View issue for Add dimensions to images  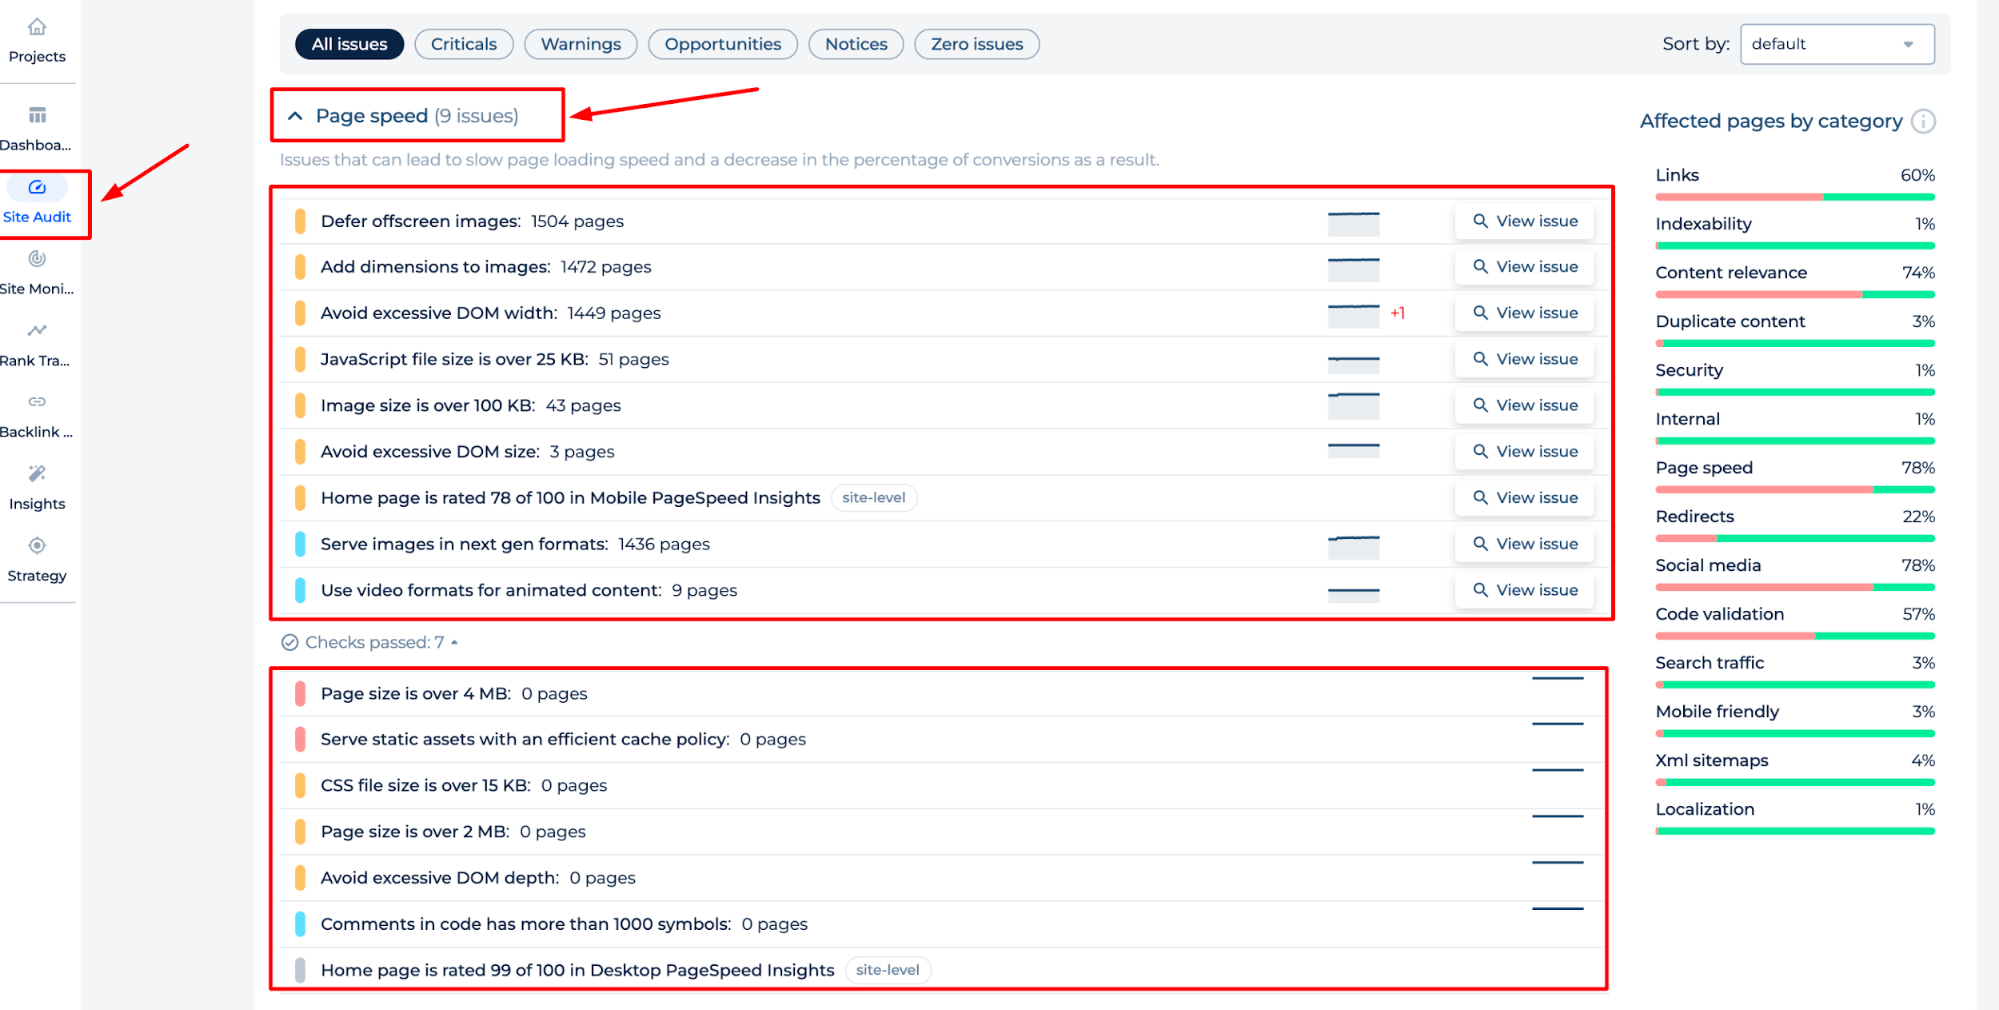coord(1525,267)
